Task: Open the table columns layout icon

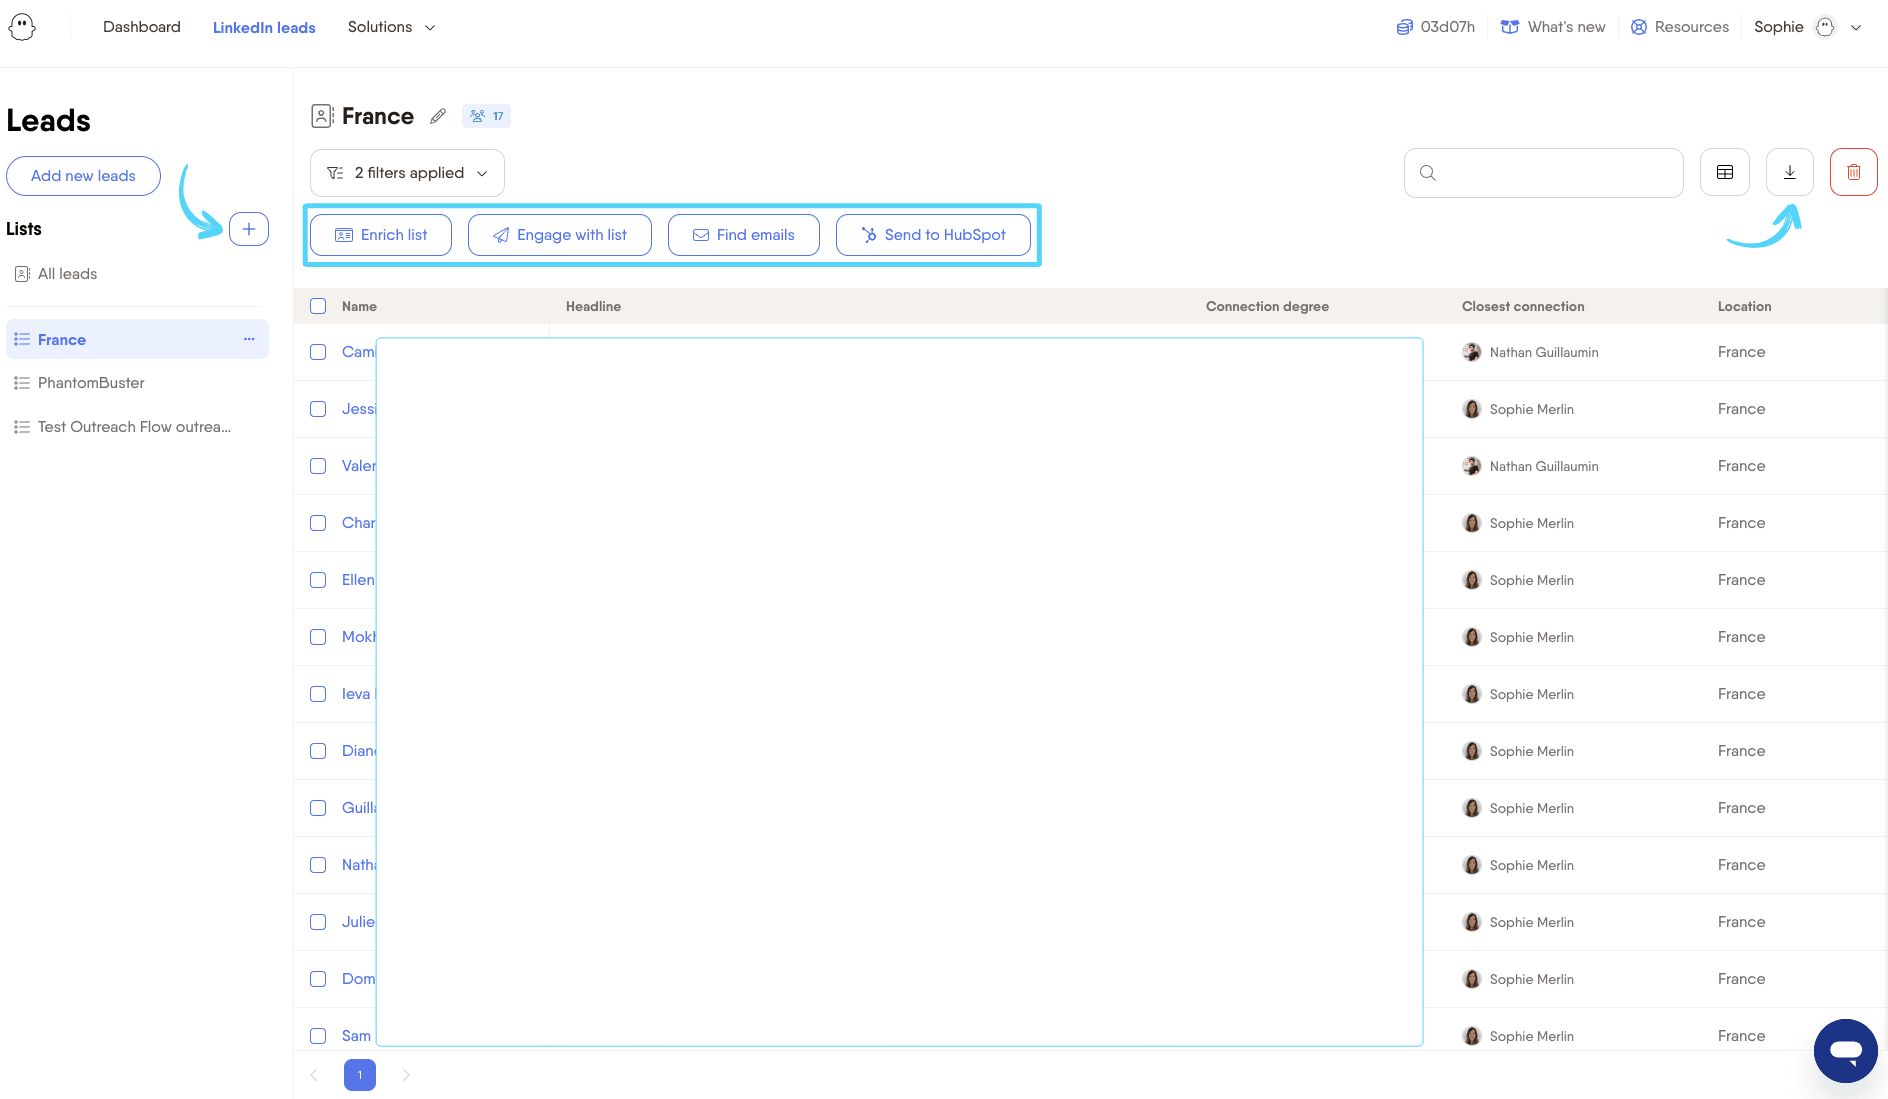Action: 1725,172
